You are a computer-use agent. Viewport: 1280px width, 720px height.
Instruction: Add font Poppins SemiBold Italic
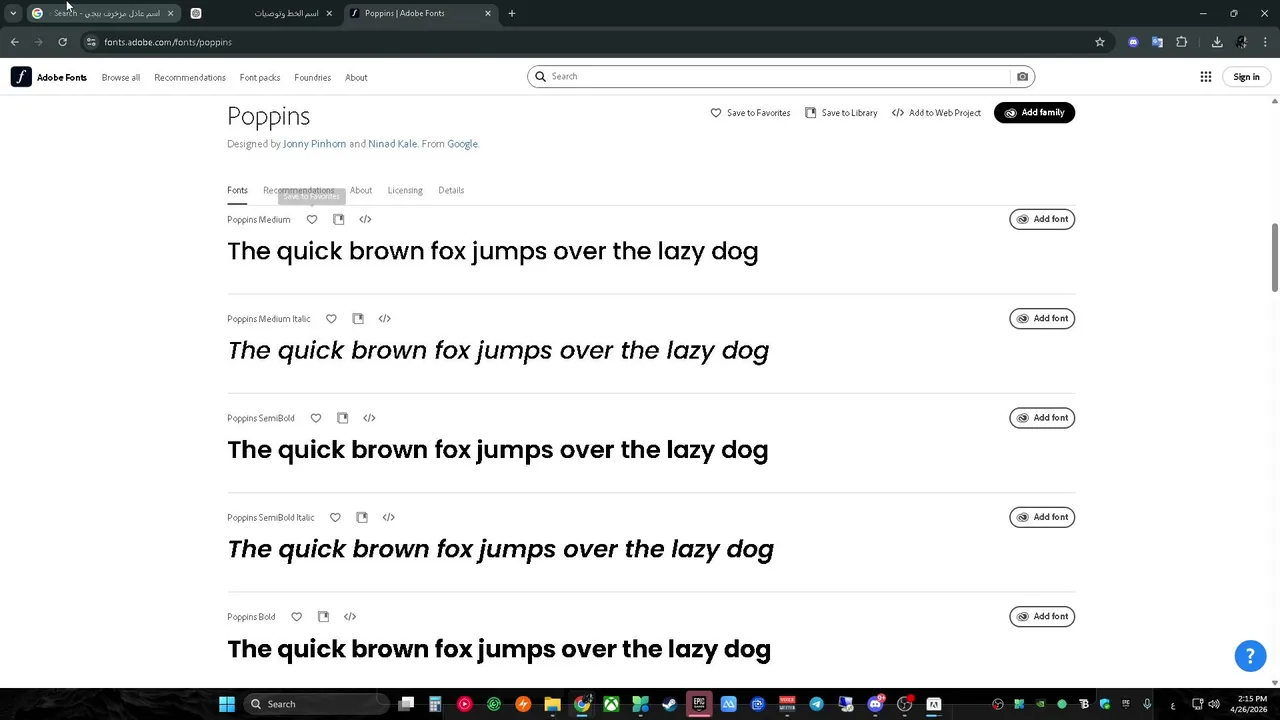coord(1042,517)
